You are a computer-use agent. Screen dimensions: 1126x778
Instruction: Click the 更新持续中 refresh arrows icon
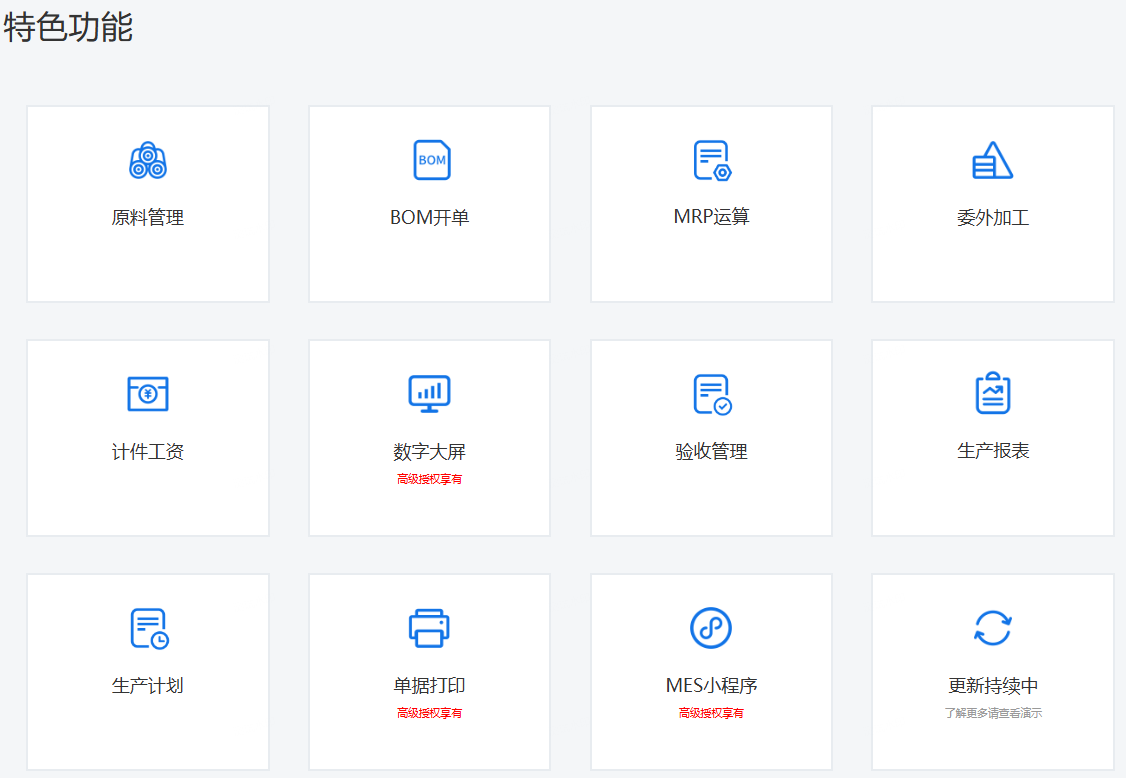(993, 628)
